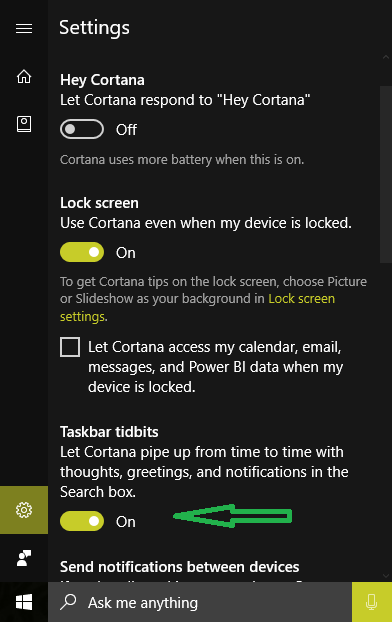This screenshot has height=622, width=392.
Task: Click the Ask me anything search box
Action: click(200, 602)
